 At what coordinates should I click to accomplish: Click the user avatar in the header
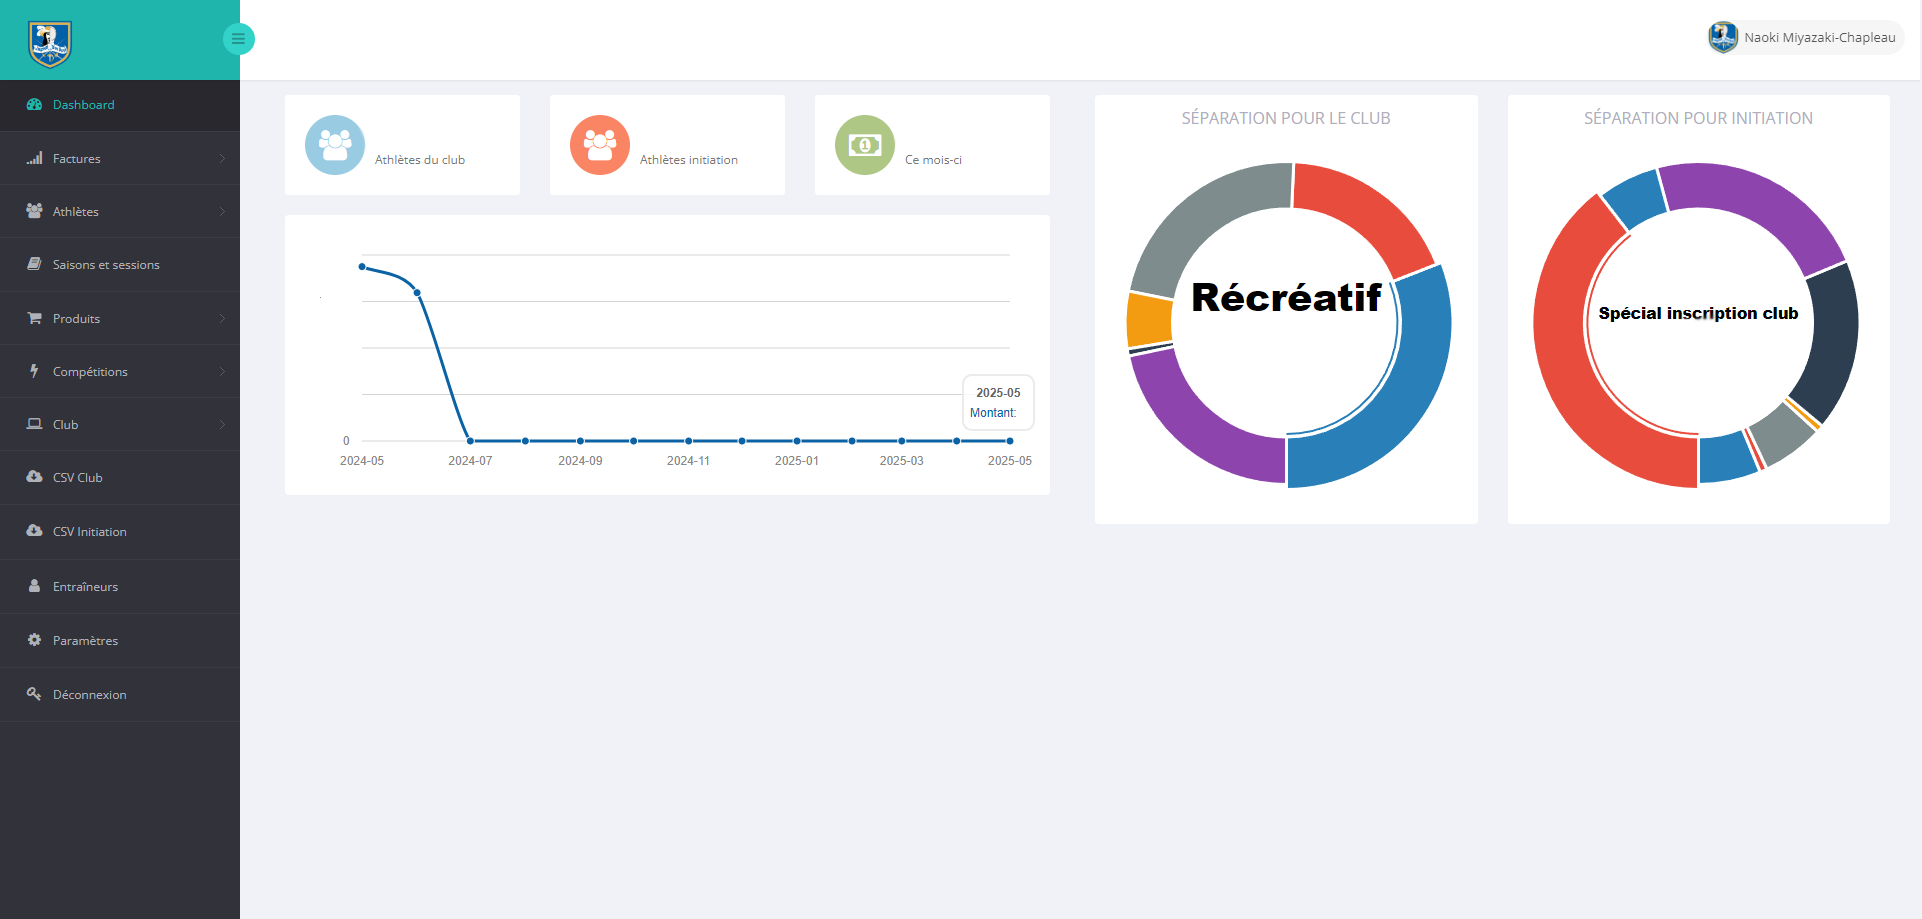click(1723, 37)
